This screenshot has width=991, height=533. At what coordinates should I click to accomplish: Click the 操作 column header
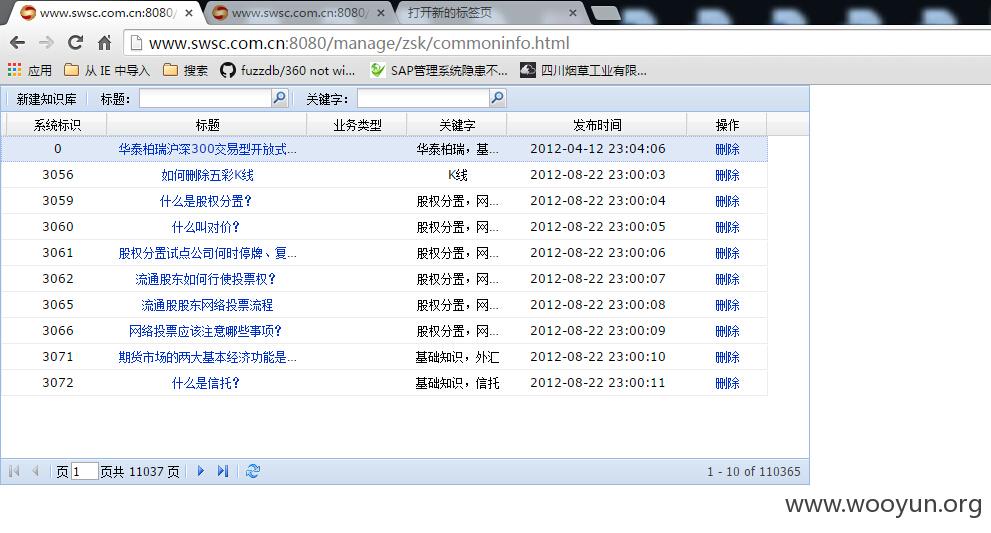point(727,125)
